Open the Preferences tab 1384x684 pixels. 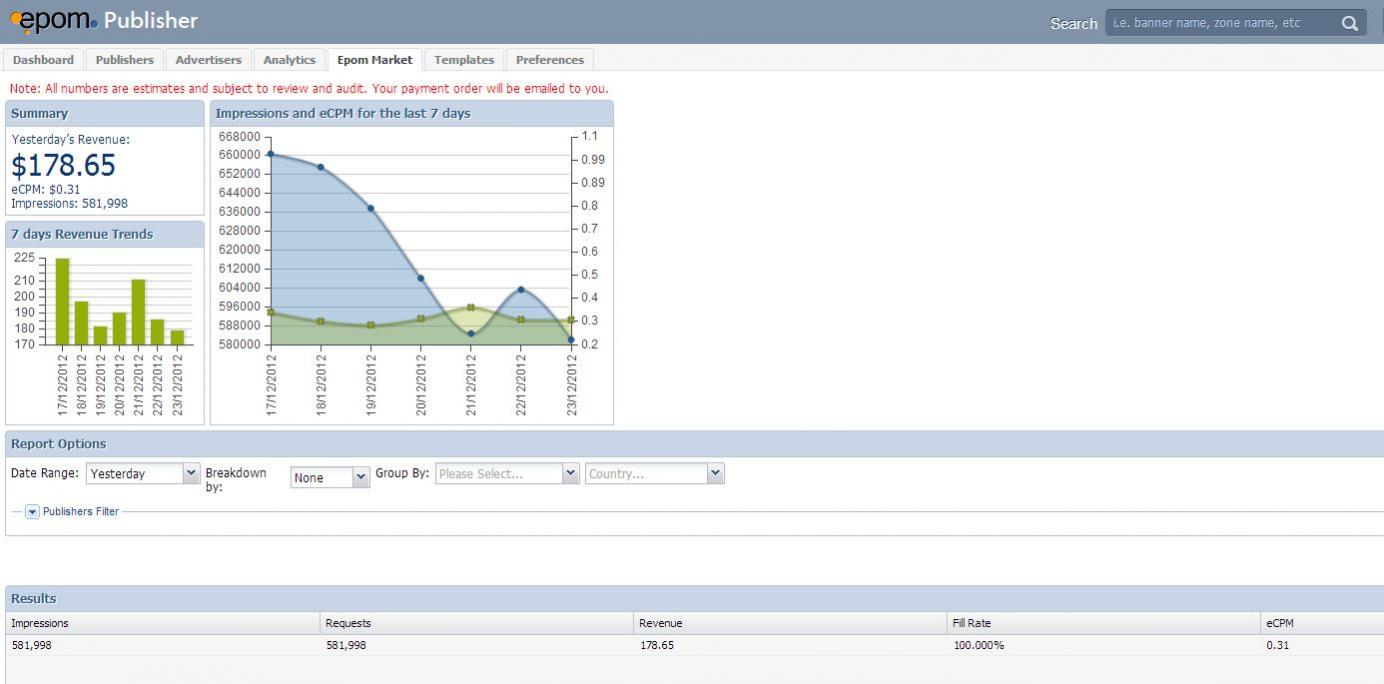tap(550, 60)
